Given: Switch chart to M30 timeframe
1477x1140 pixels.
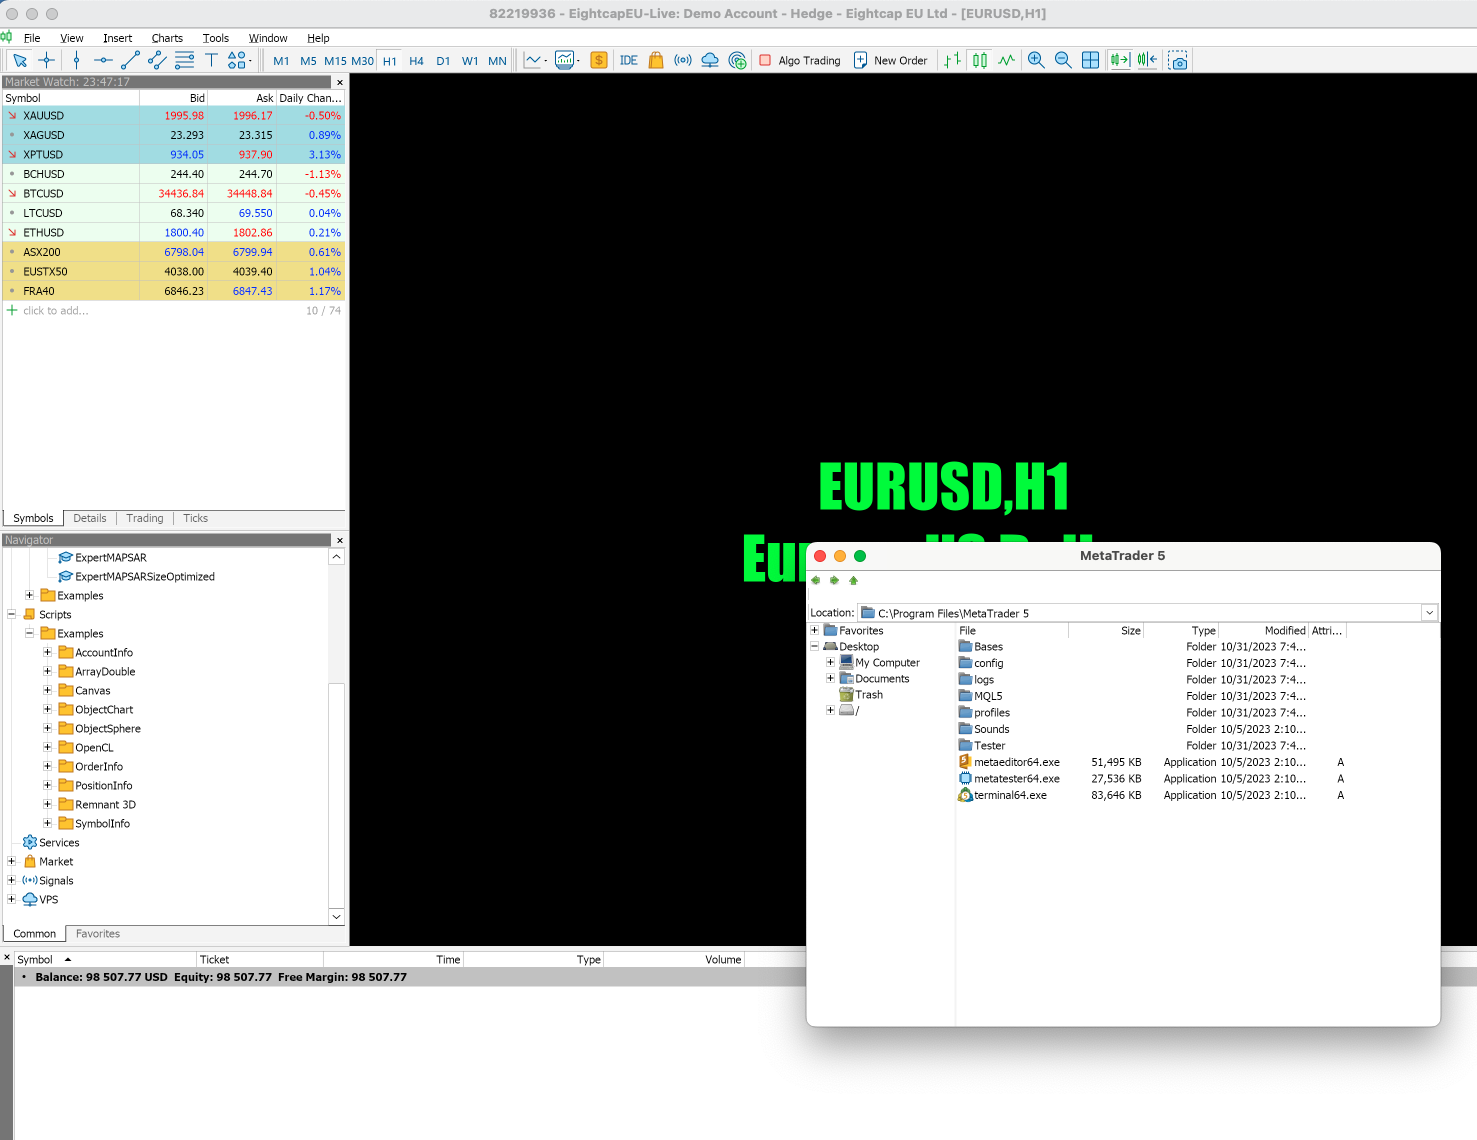Looking at the screenshot, I should pyautogui.click(x=362, y=61).
